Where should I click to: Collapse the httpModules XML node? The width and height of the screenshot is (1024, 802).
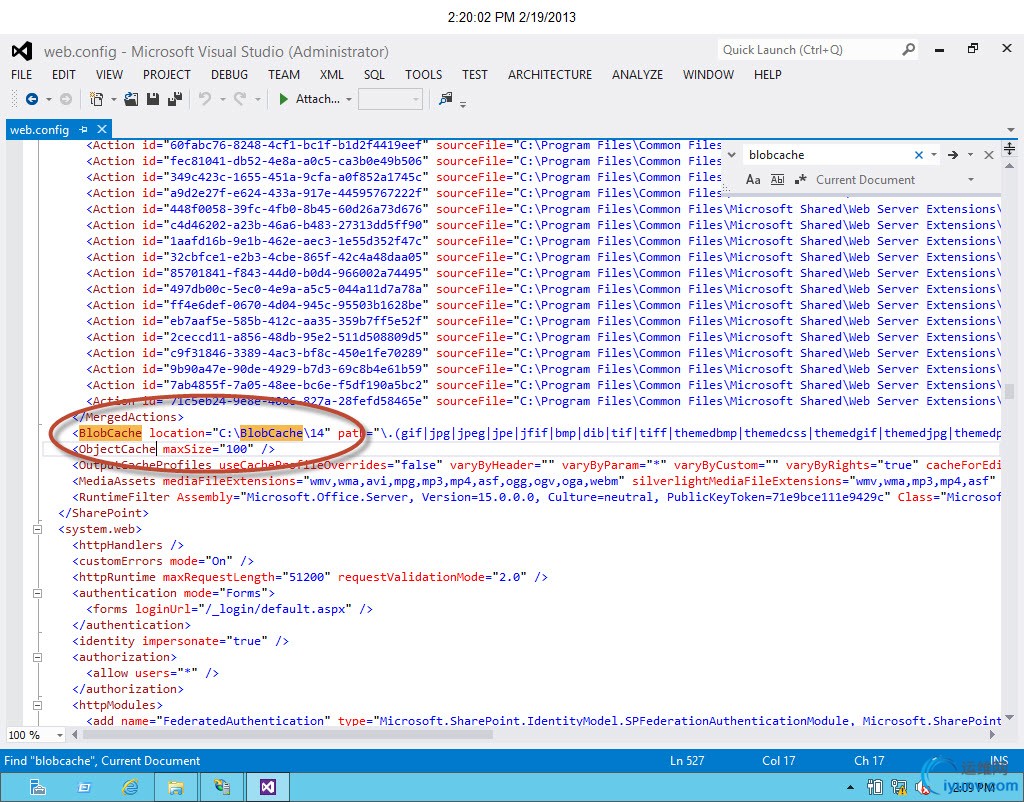point(37,705)
